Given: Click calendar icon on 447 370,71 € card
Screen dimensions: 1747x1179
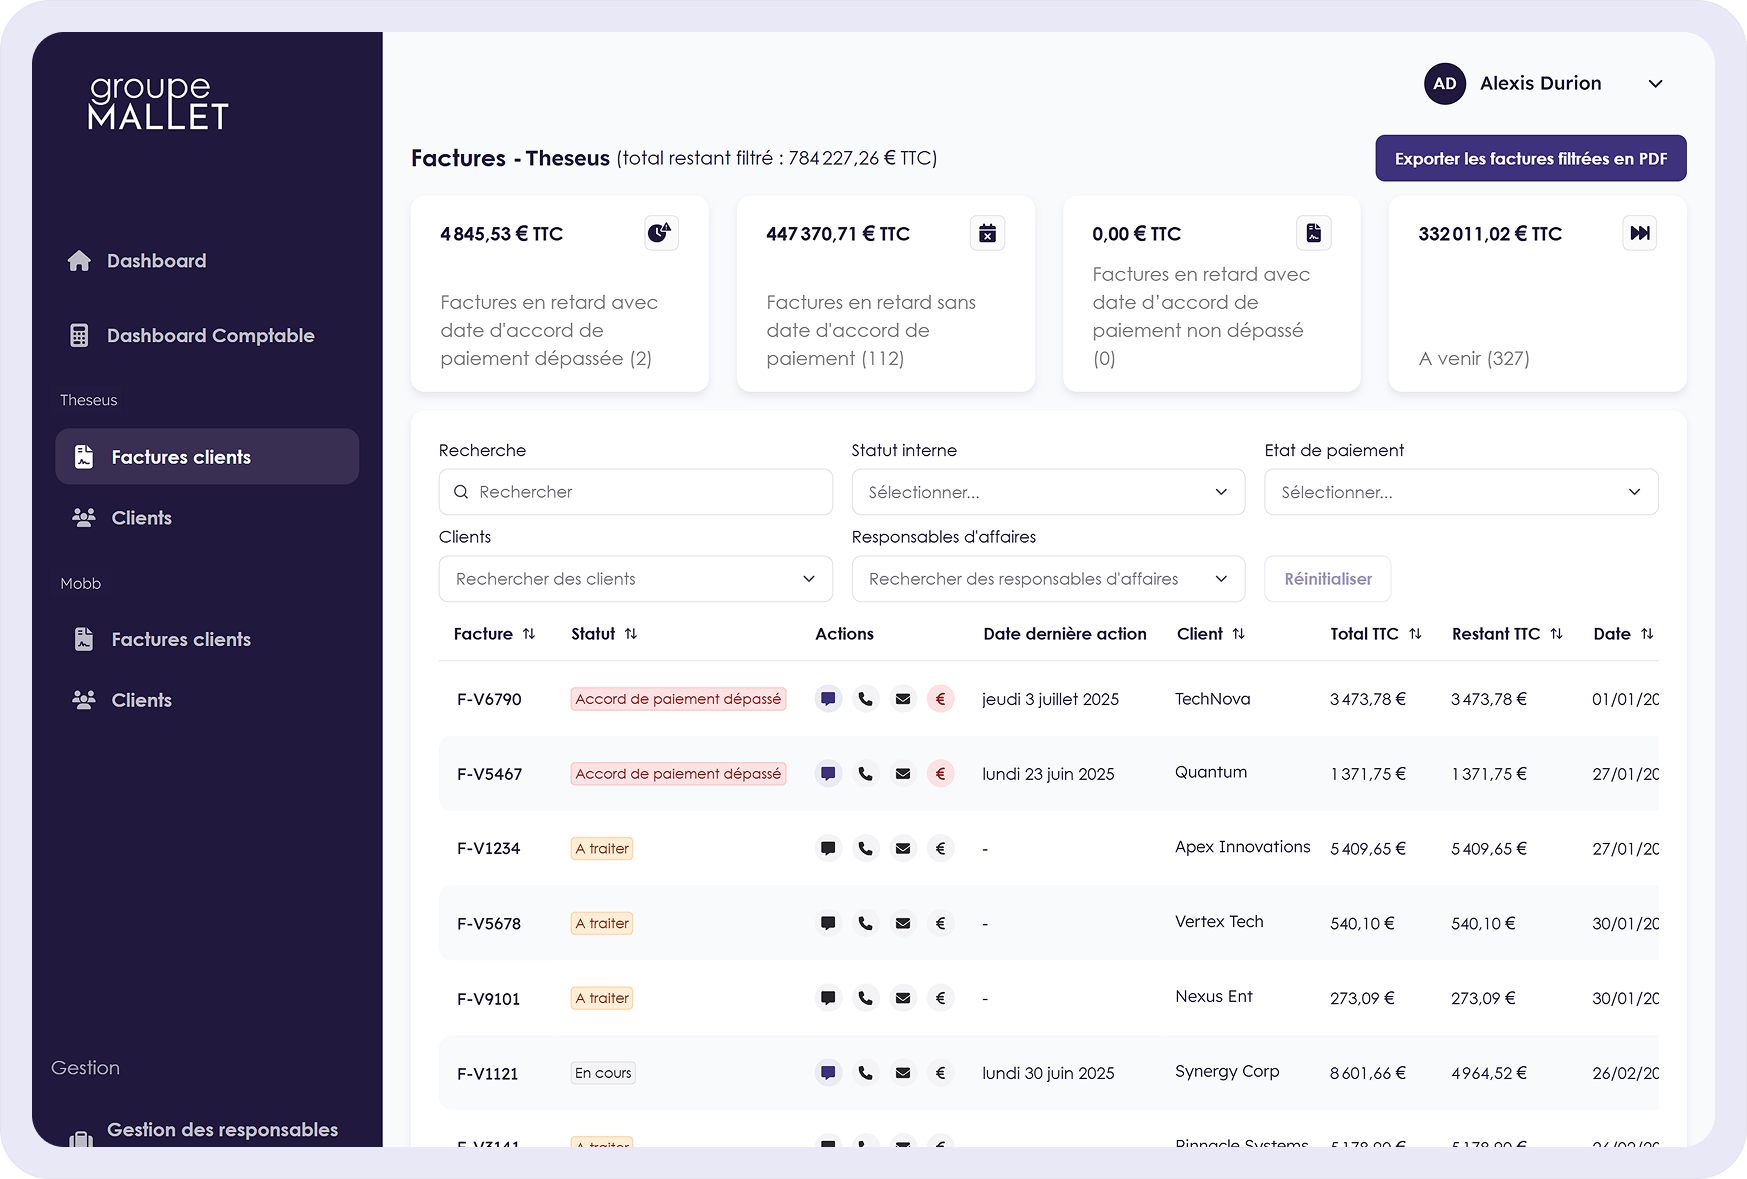Looking at the screenshot, I should pyautogui.click(x=987, y=233).
